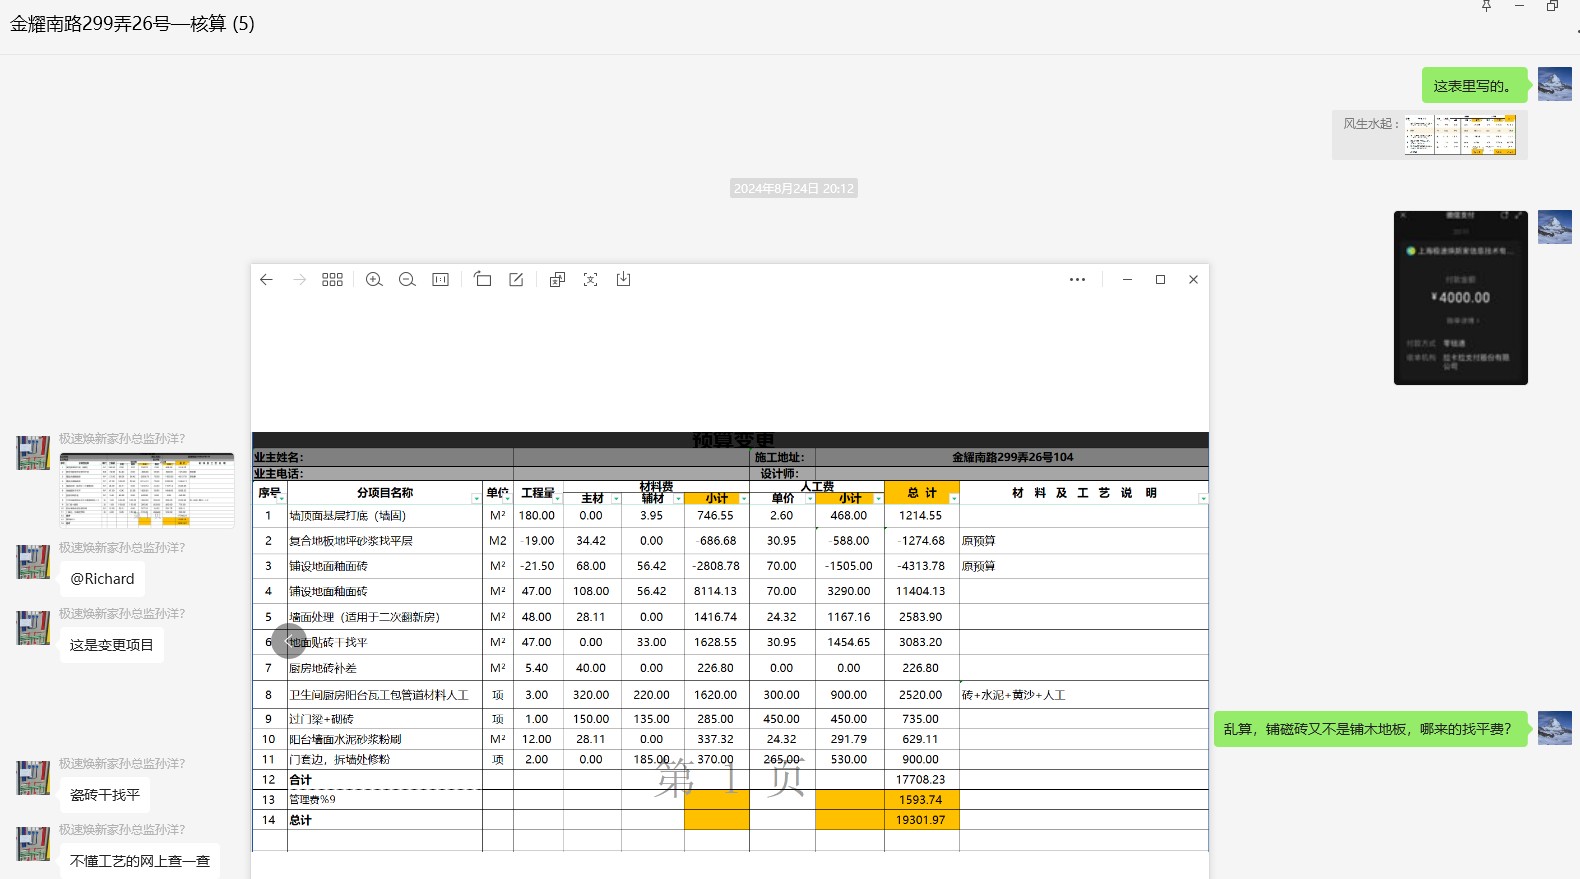Image resolution: width=1580 pixels, height=879 pixels.
Task: Zoom out using the magnifier minus icon
Action: click(407, 280)
